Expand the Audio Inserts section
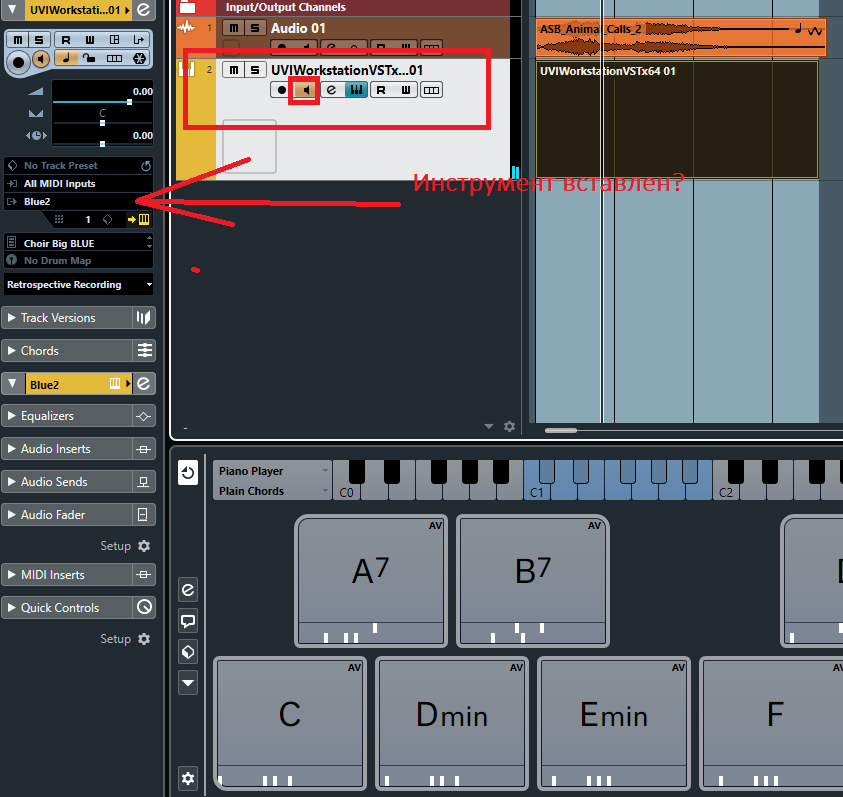 [x=11, y=449]
